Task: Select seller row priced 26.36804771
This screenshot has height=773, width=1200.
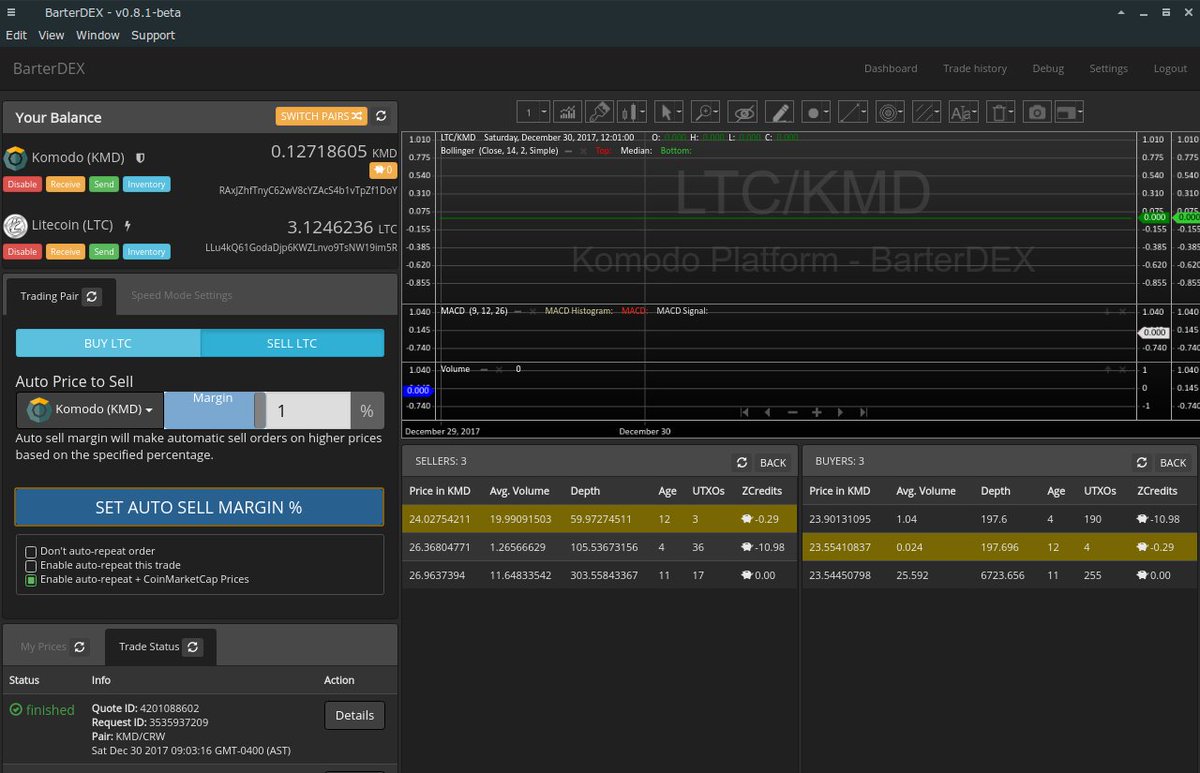Action: (x=600, y=547)
